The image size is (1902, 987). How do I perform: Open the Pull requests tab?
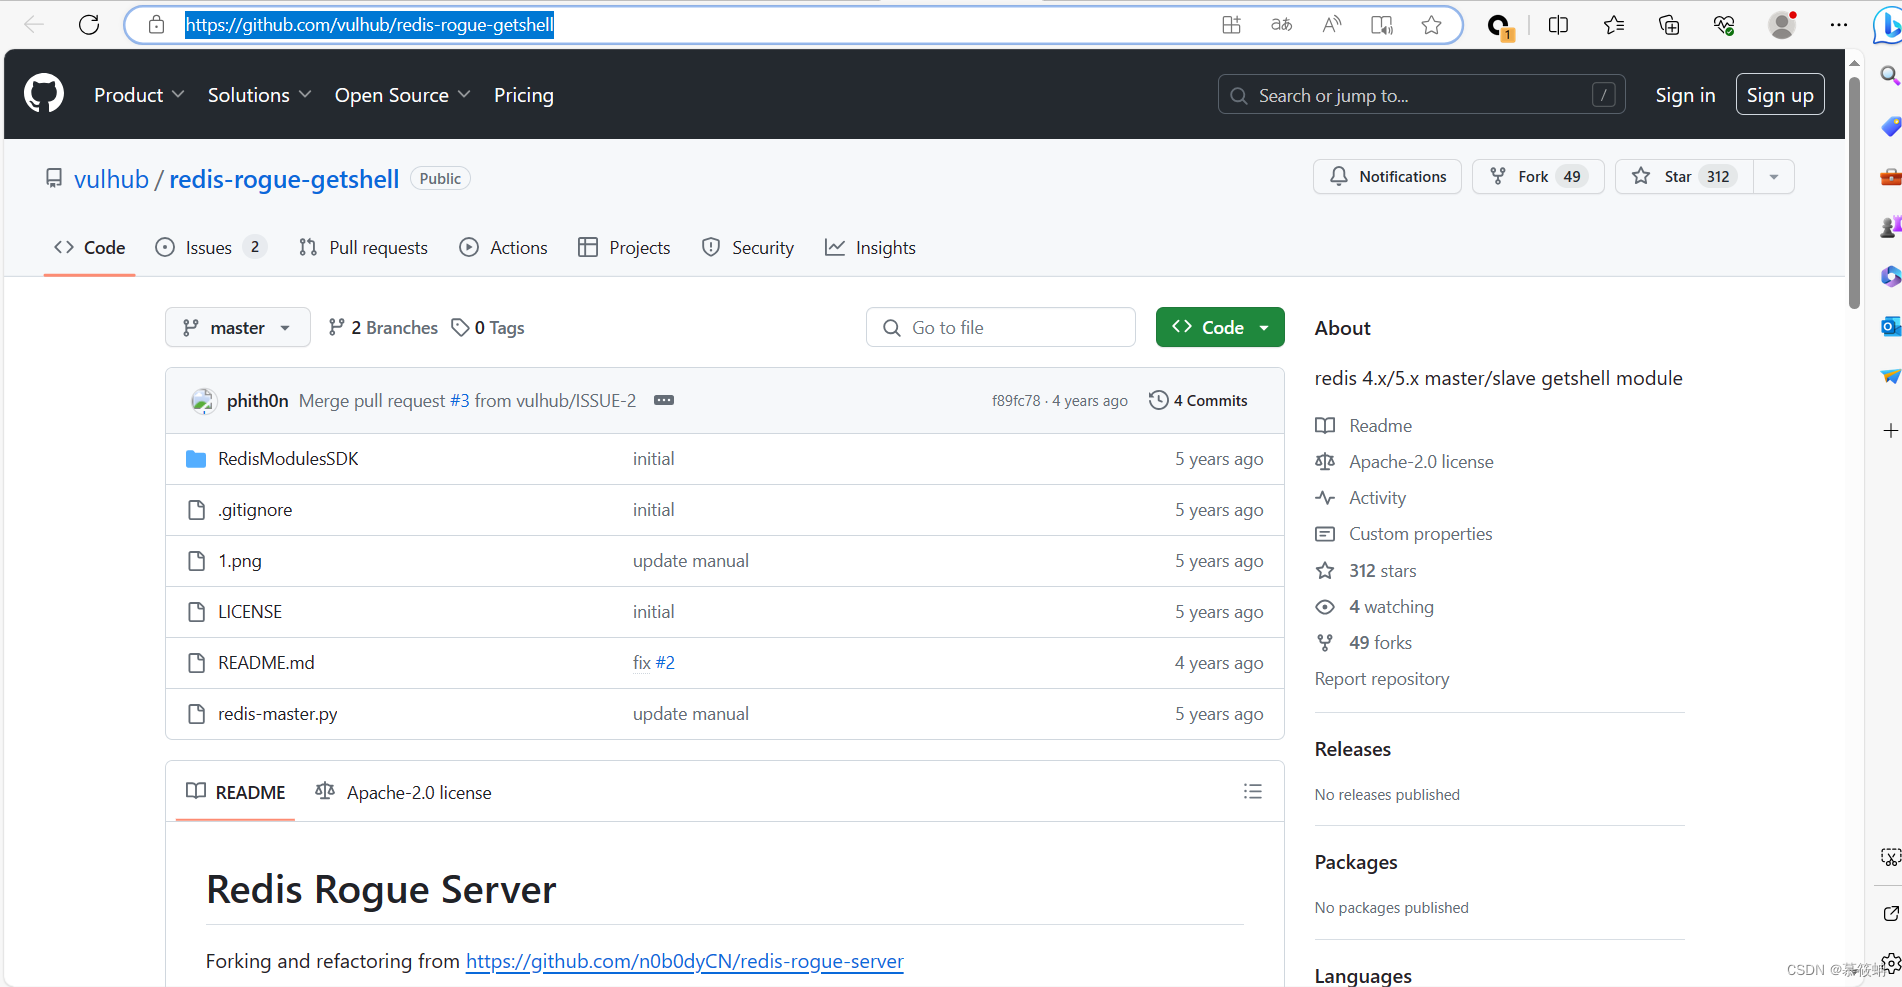[363, 248]
